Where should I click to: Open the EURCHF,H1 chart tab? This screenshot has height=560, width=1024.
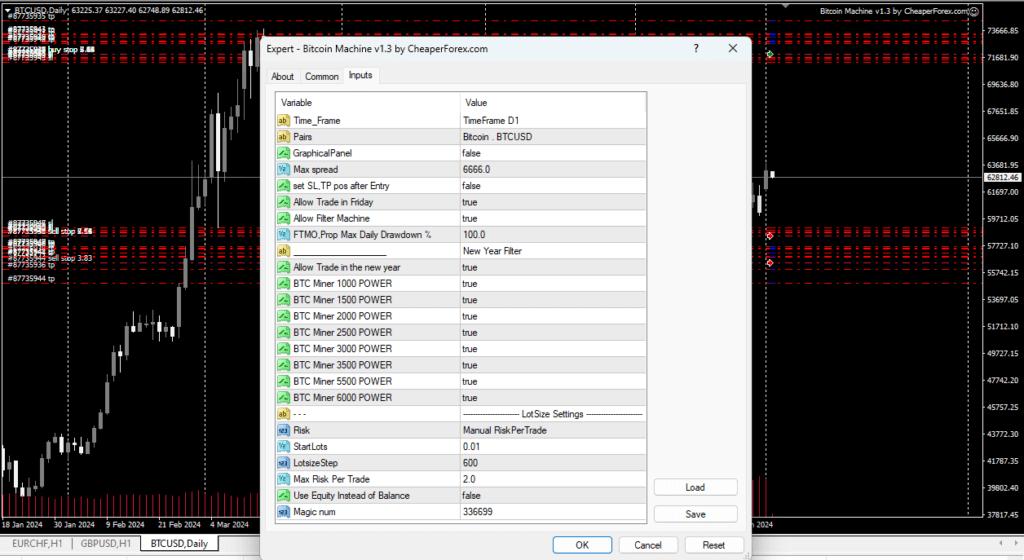37,543
